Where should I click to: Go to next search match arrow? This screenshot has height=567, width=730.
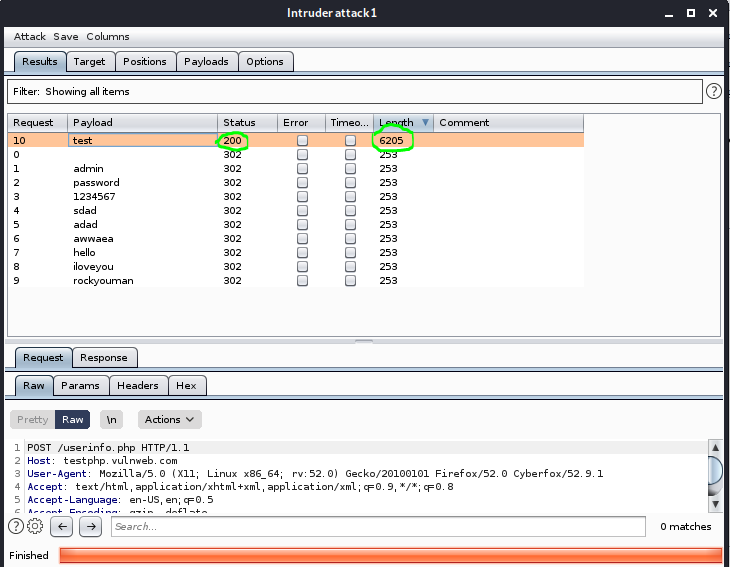(x=91, y=526)
